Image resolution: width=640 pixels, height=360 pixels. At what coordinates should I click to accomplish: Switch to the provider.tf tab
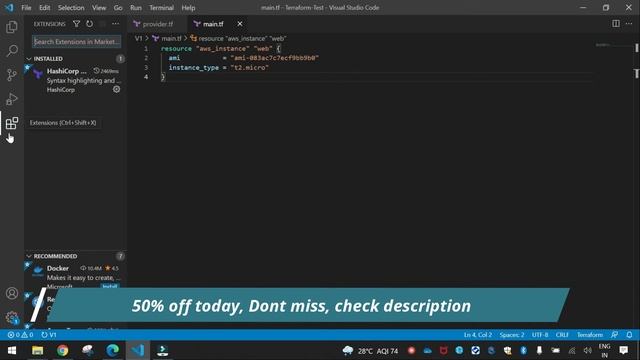coord(158,24)
